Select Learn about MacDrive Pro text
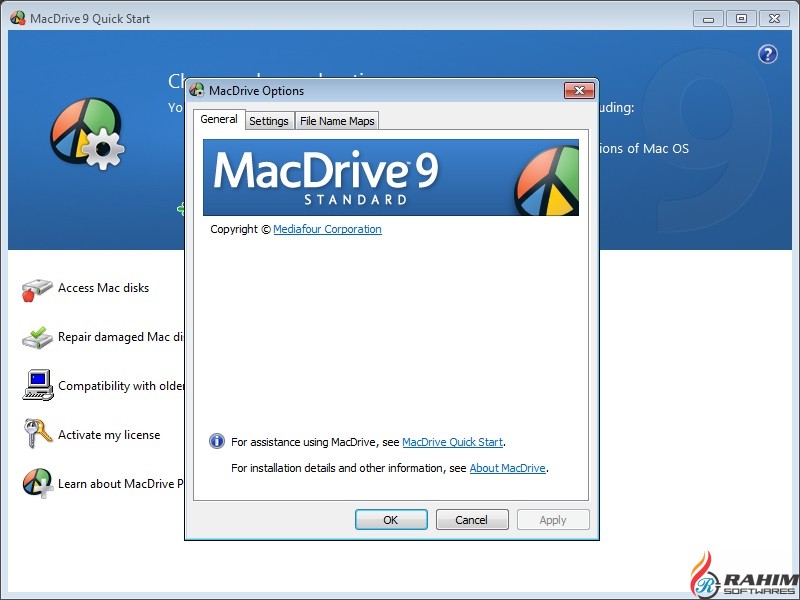800x600 pixels. pos(120,484)
